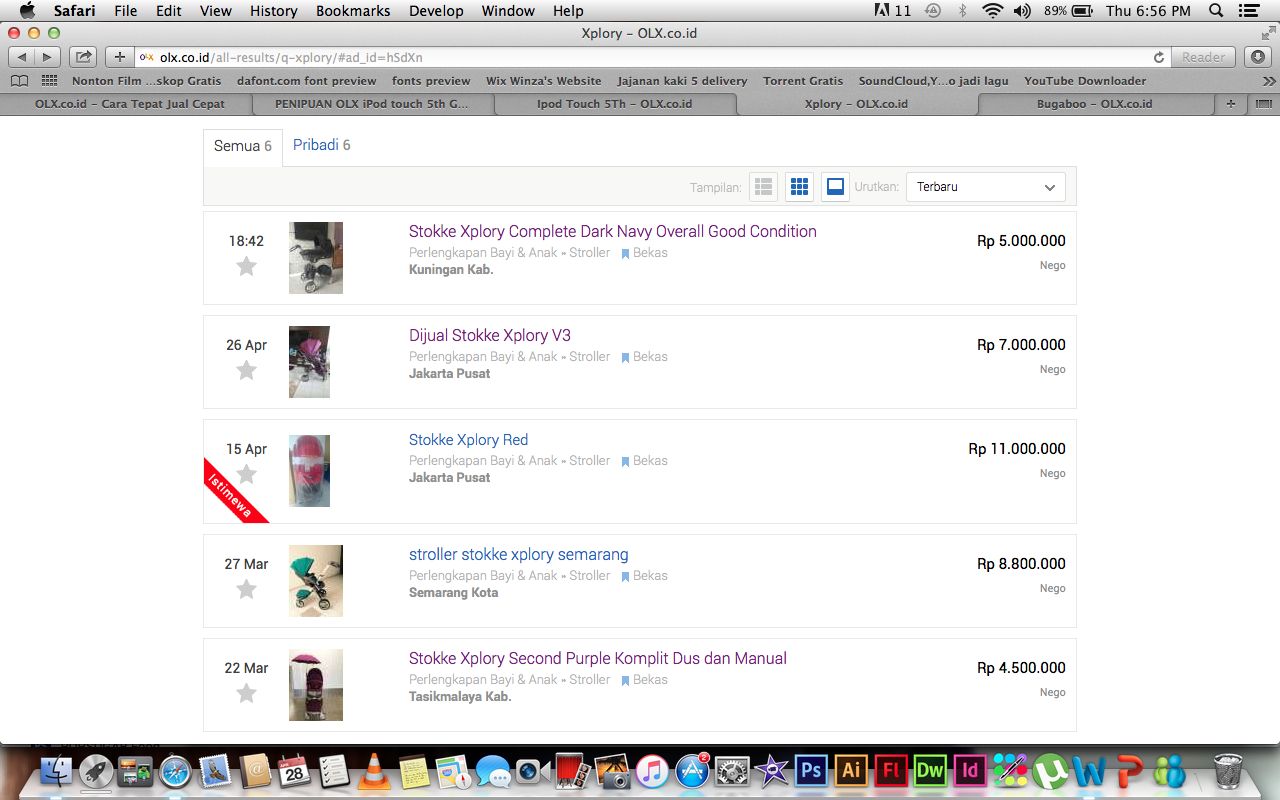Open the File menu
Image resolution: width=1280 pixels, height=800 pixels.
tap(126, 11)
